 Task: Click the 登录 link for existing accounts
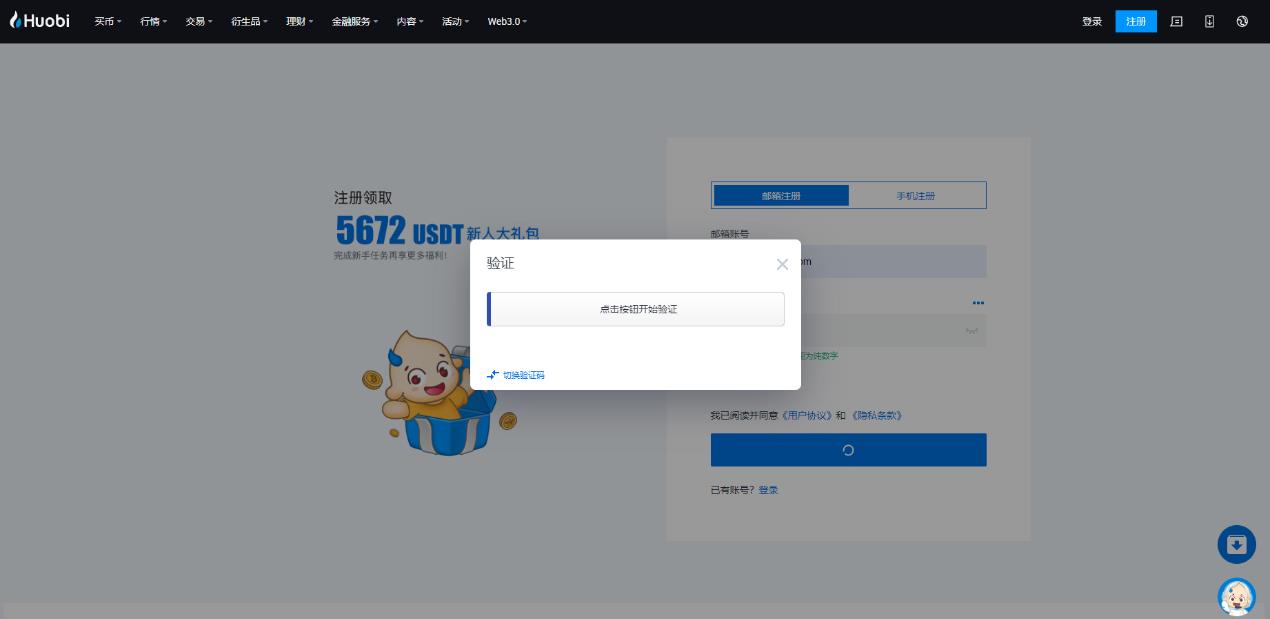[768, 490]
